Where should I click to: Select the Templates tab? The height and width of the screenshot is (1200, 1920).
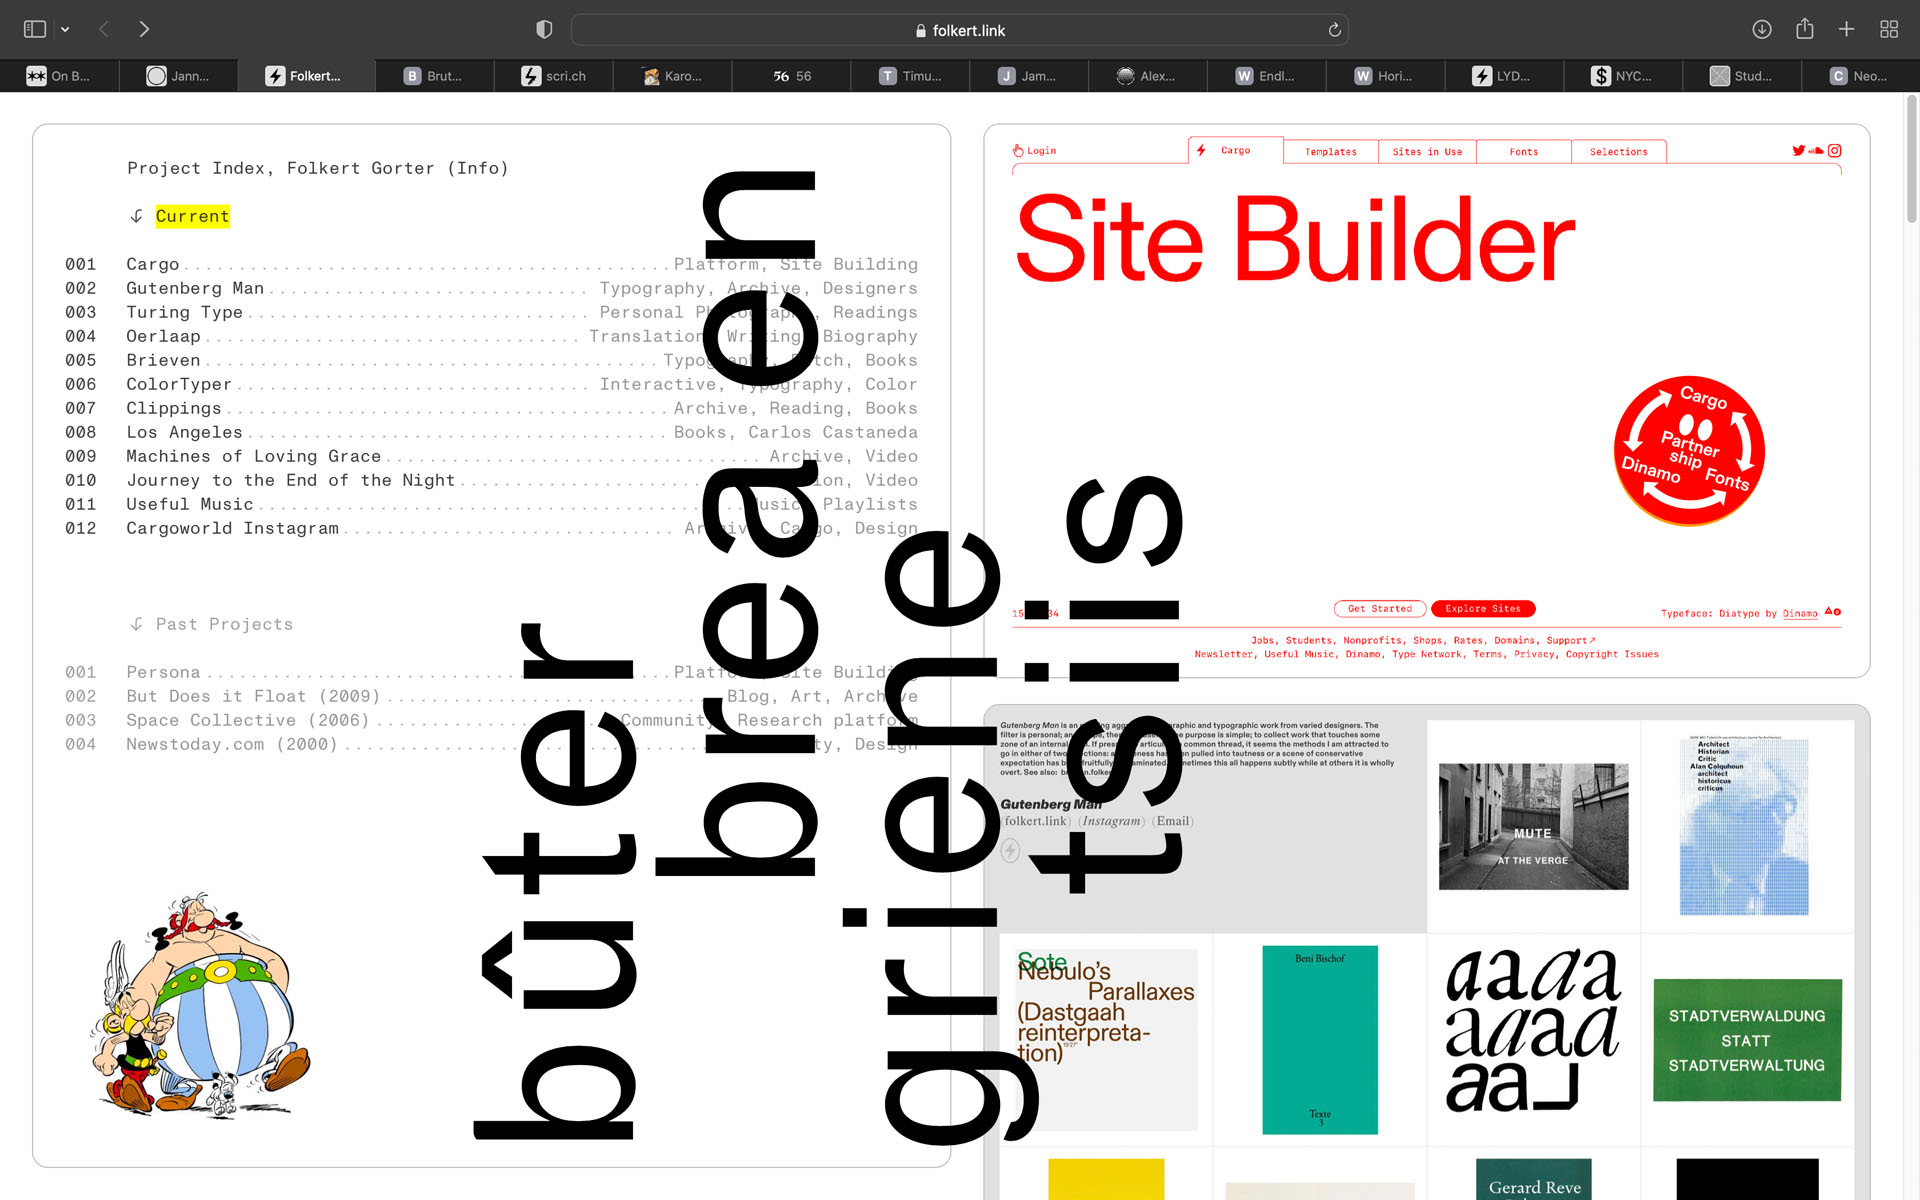(x=1331, y=152)
